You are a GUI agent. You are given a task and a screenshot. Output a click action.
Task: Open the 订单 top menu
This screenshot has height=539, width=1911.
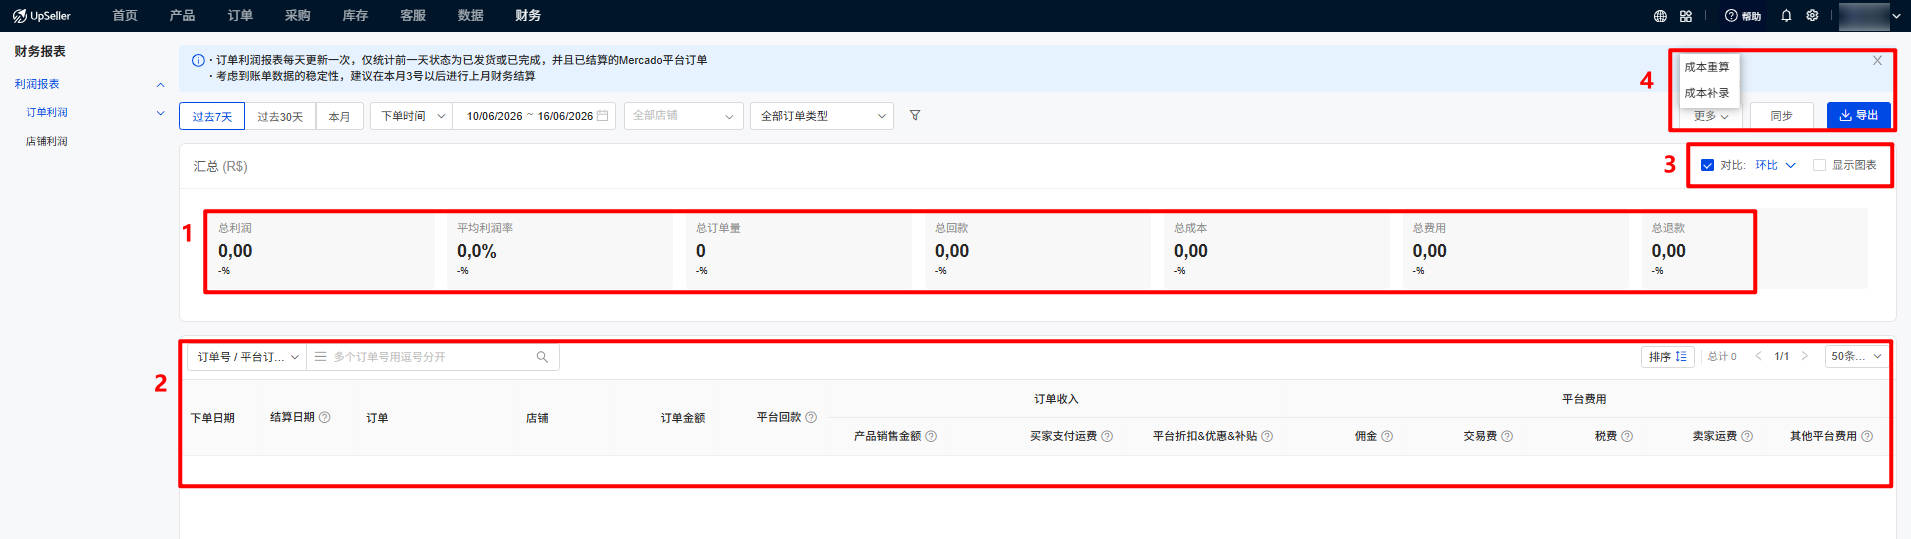point(240,16)
